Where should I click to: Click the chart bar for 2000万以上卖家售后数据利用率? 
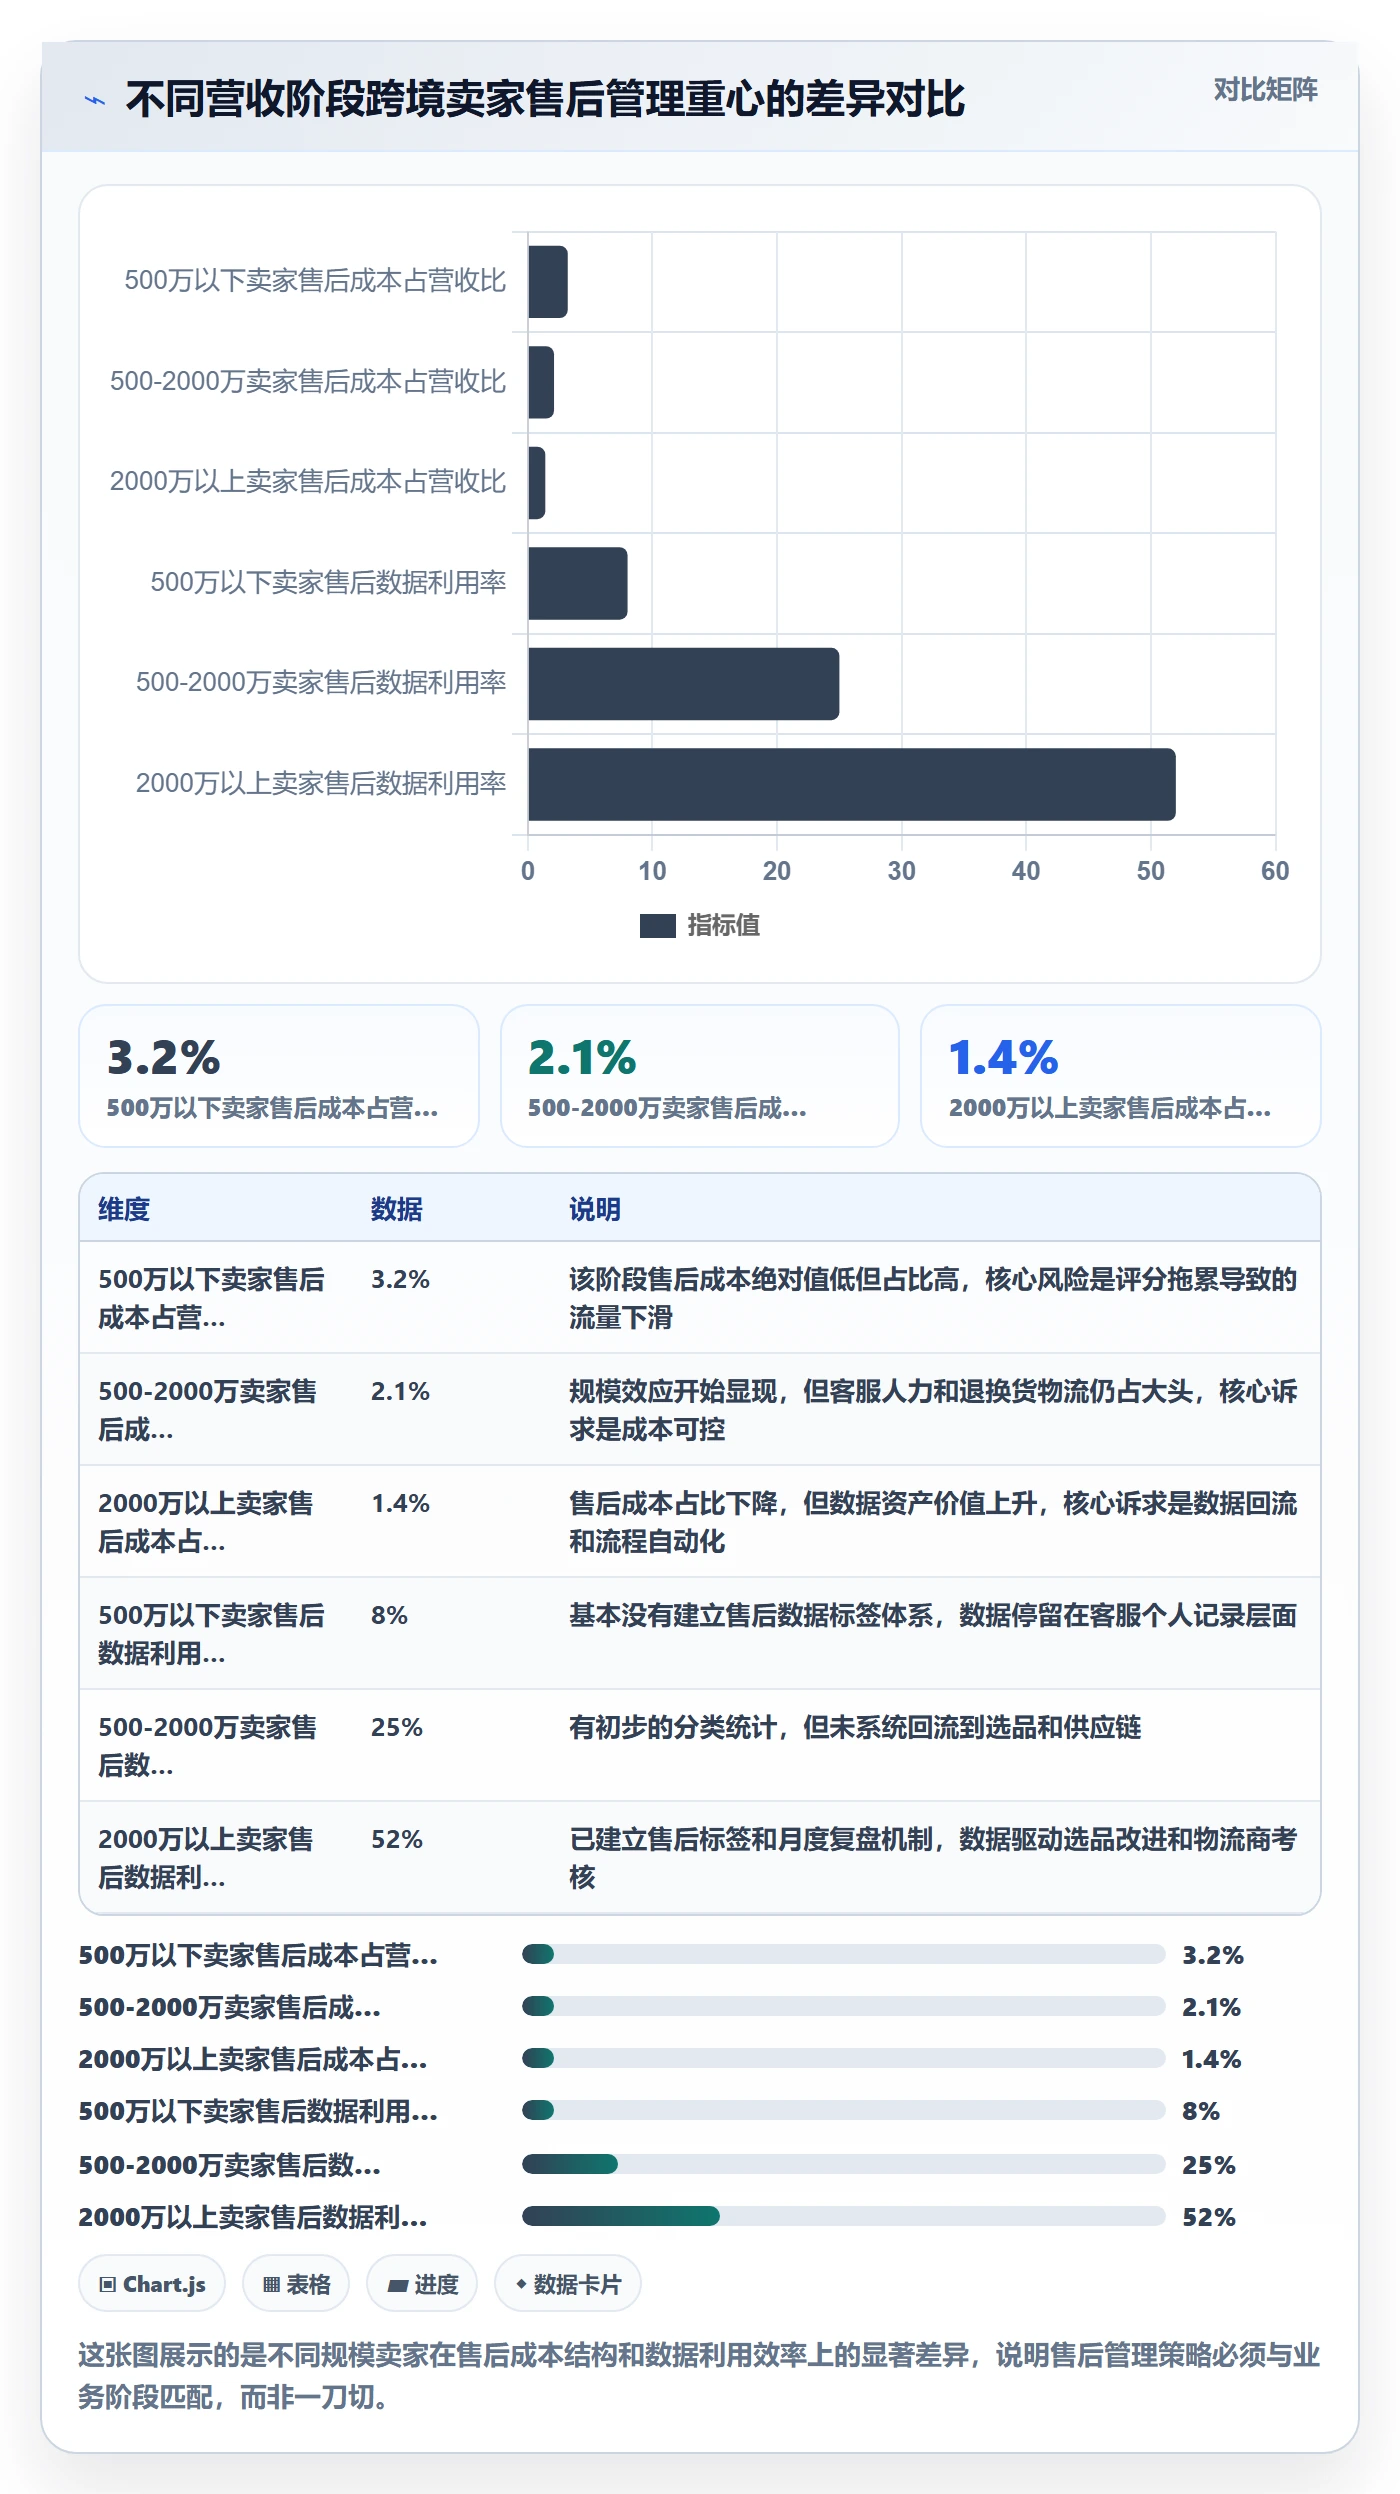click(x=851, y=784)
